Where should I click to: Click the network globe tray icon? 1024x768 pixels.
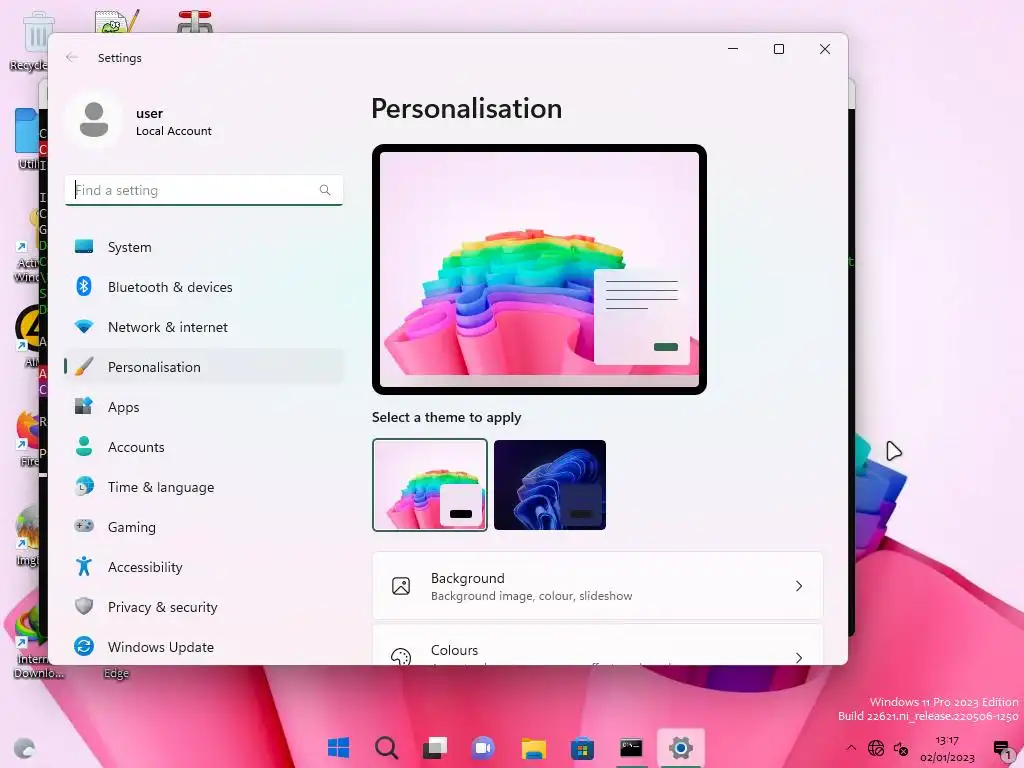876,748
